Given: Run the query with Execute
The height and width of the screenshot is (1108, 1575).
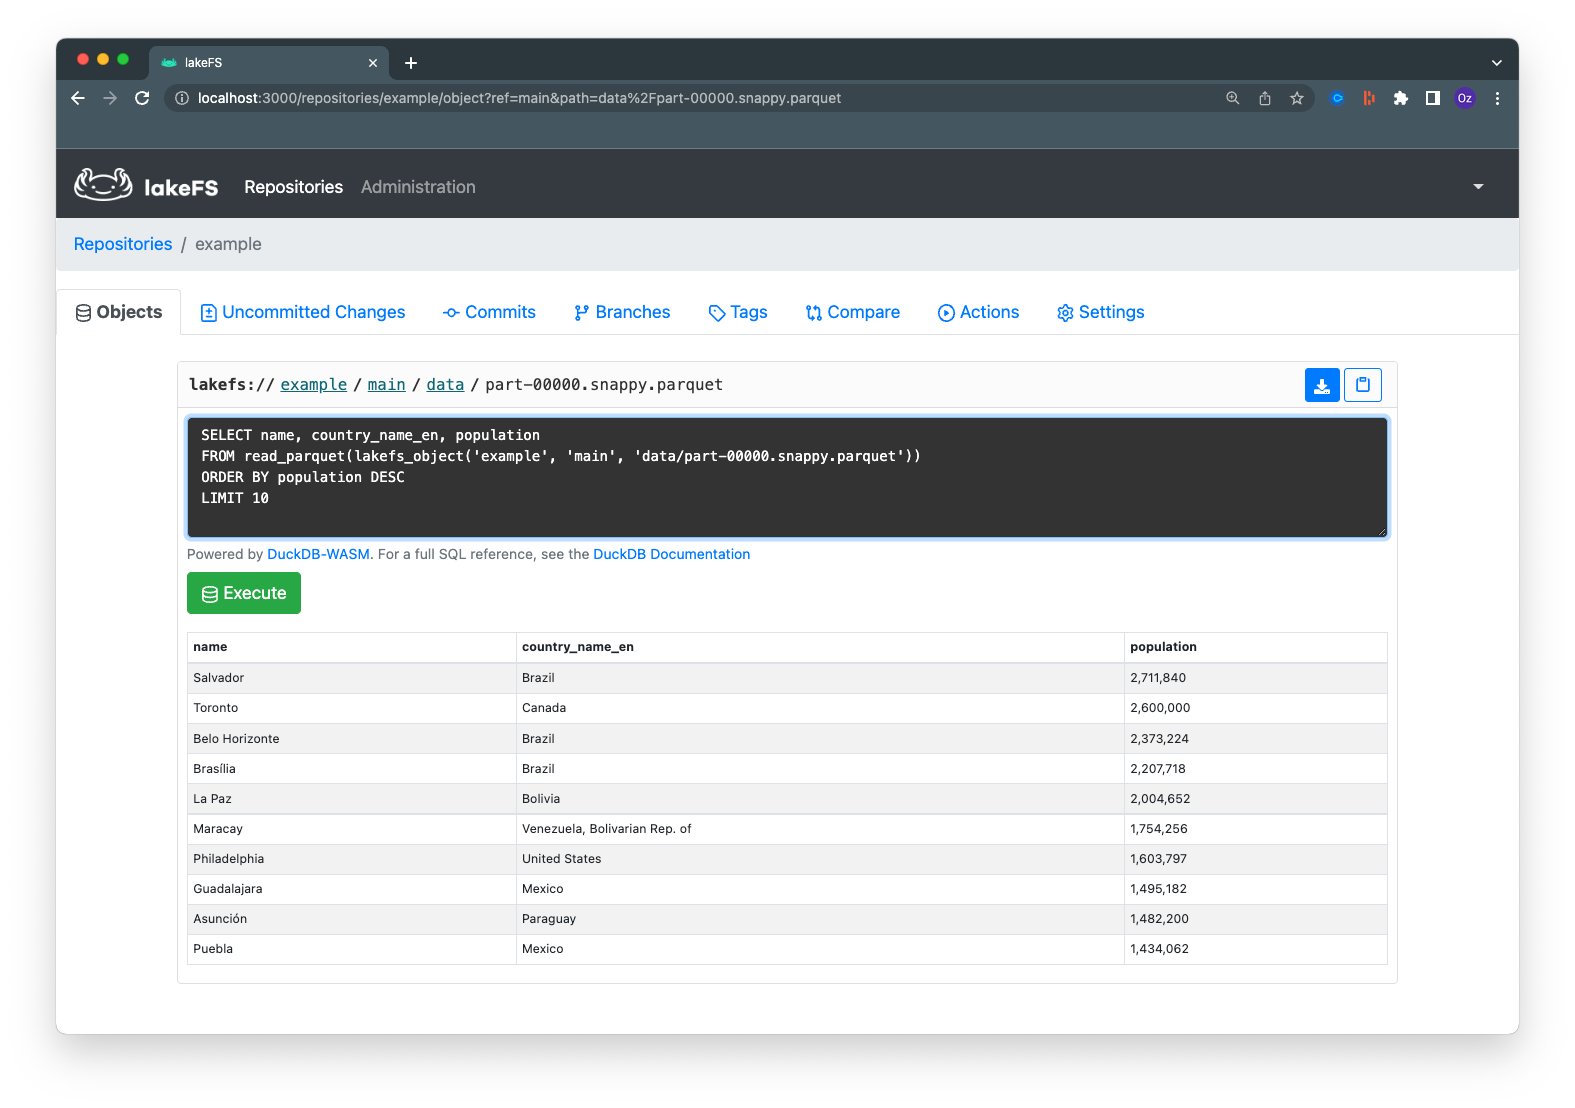Looking at the screenshot, I should click(244, 593).
